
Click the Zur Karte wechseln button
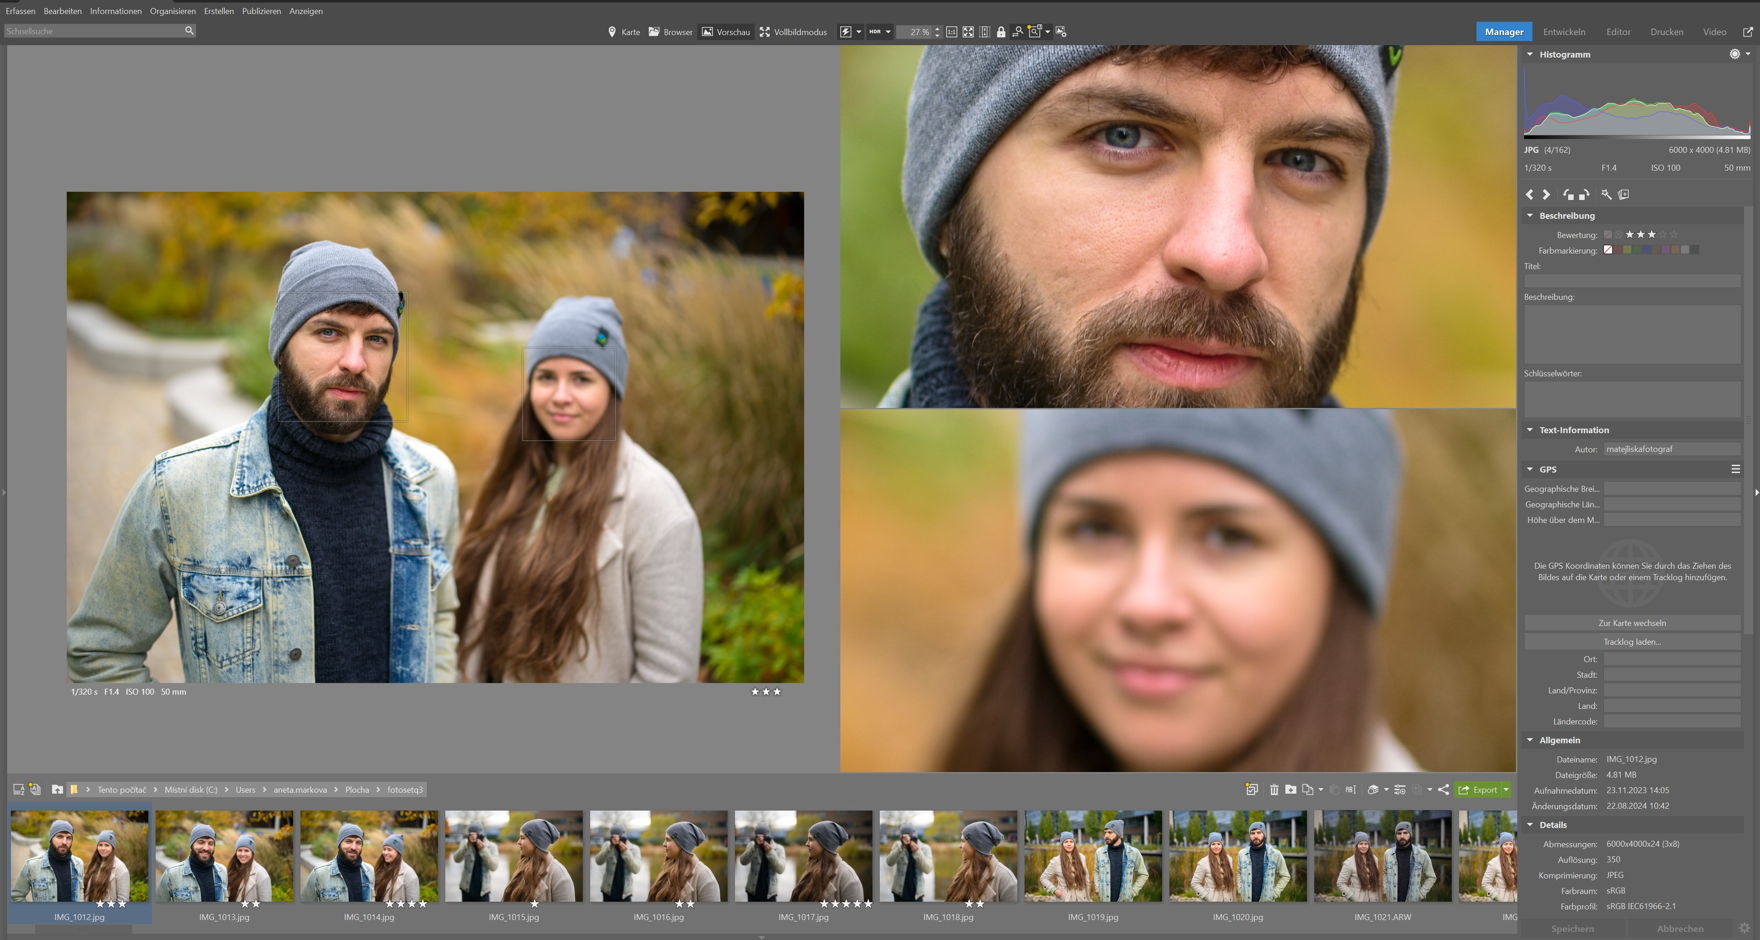[x=1632, y=623]
